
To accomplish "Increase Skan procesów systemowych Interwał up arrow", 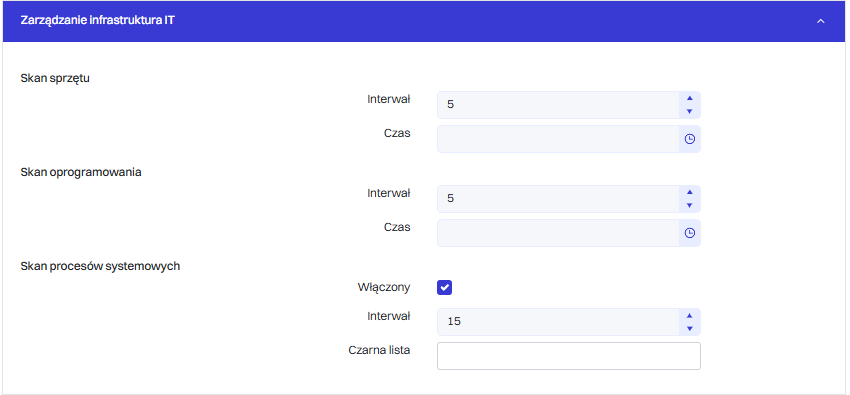I will 690,316.
